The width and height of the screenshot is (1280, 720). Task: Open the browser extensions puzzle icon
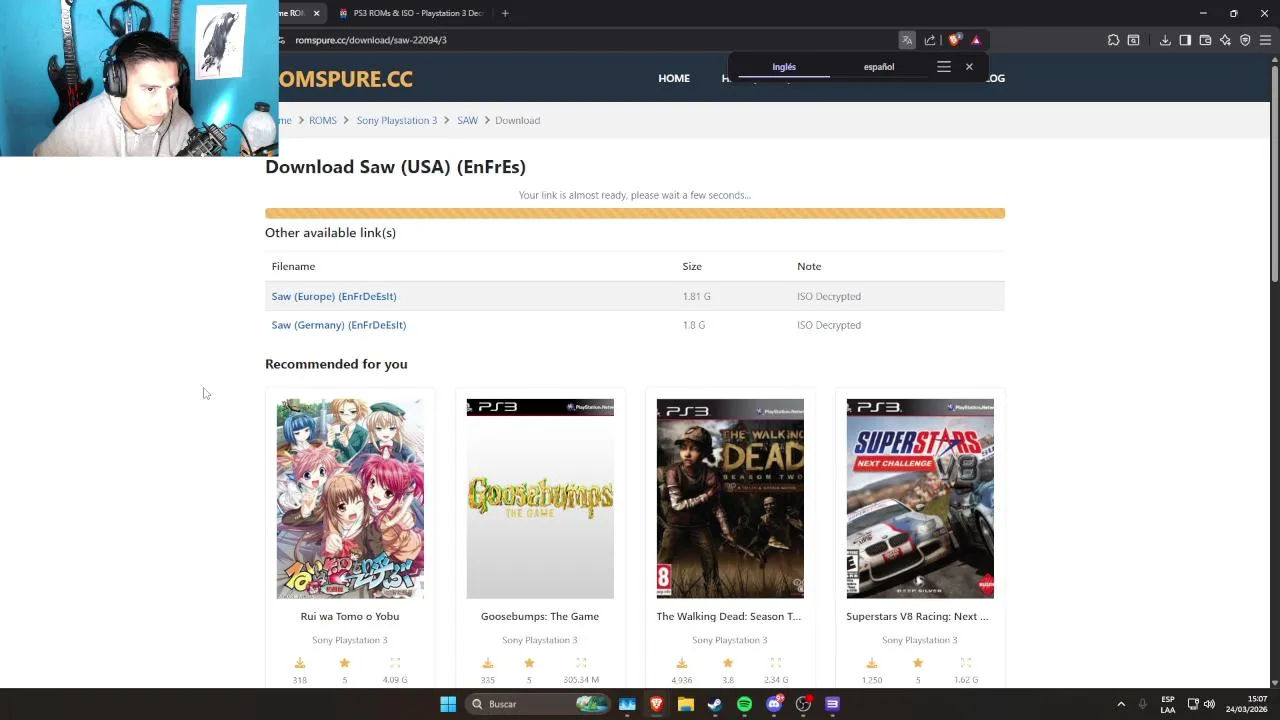(1113, 40)
